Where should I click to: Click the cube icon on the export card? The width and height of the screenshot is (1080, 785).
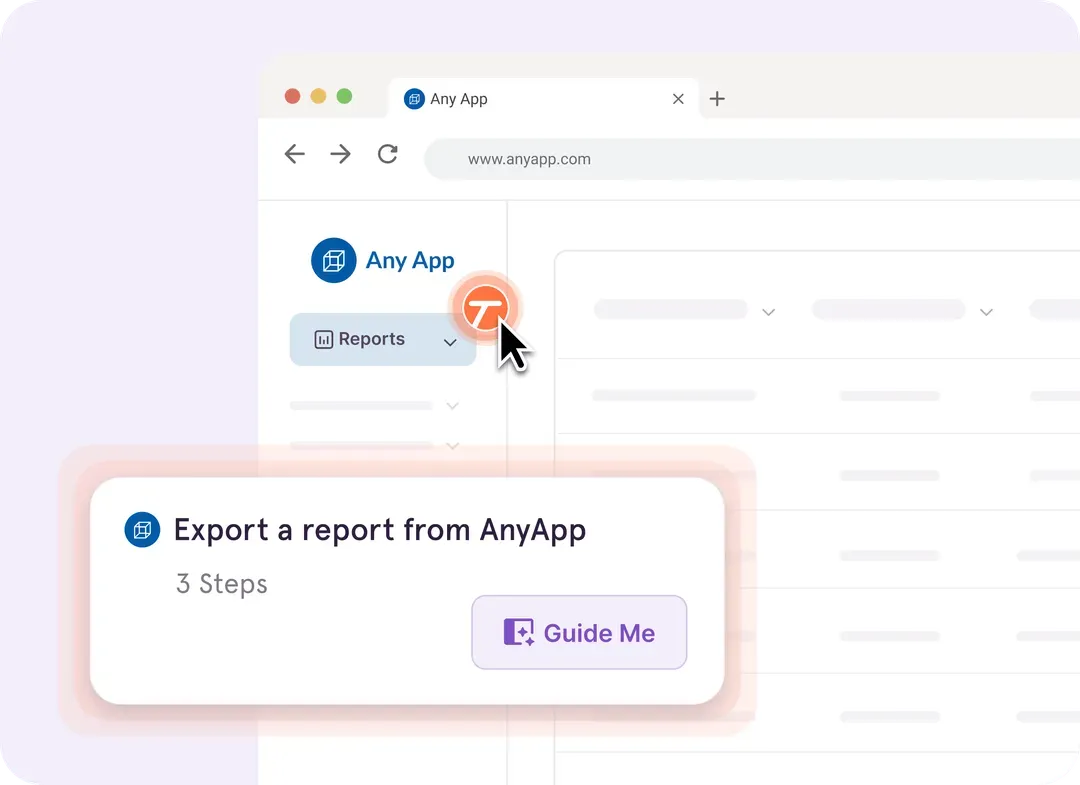tap(142, 530)
